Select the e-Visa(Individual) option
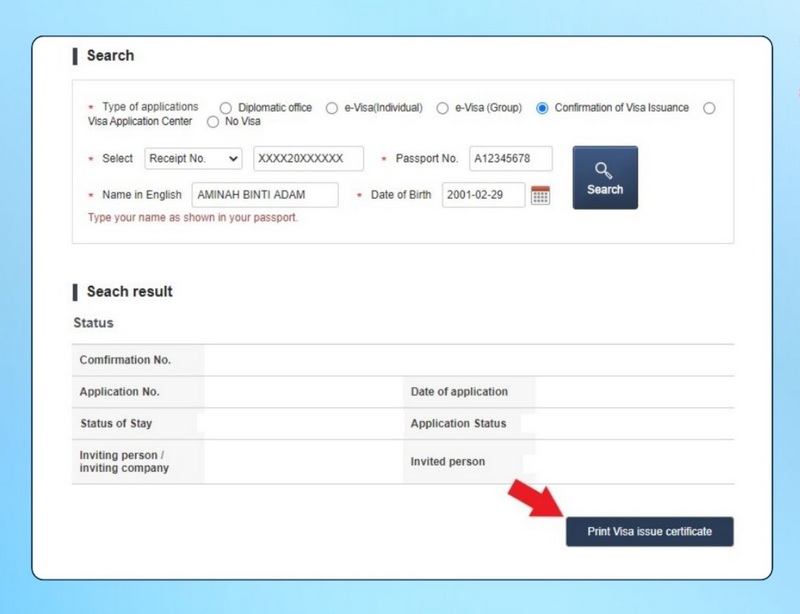Screen dimensions: 800x614 point(331,108)
